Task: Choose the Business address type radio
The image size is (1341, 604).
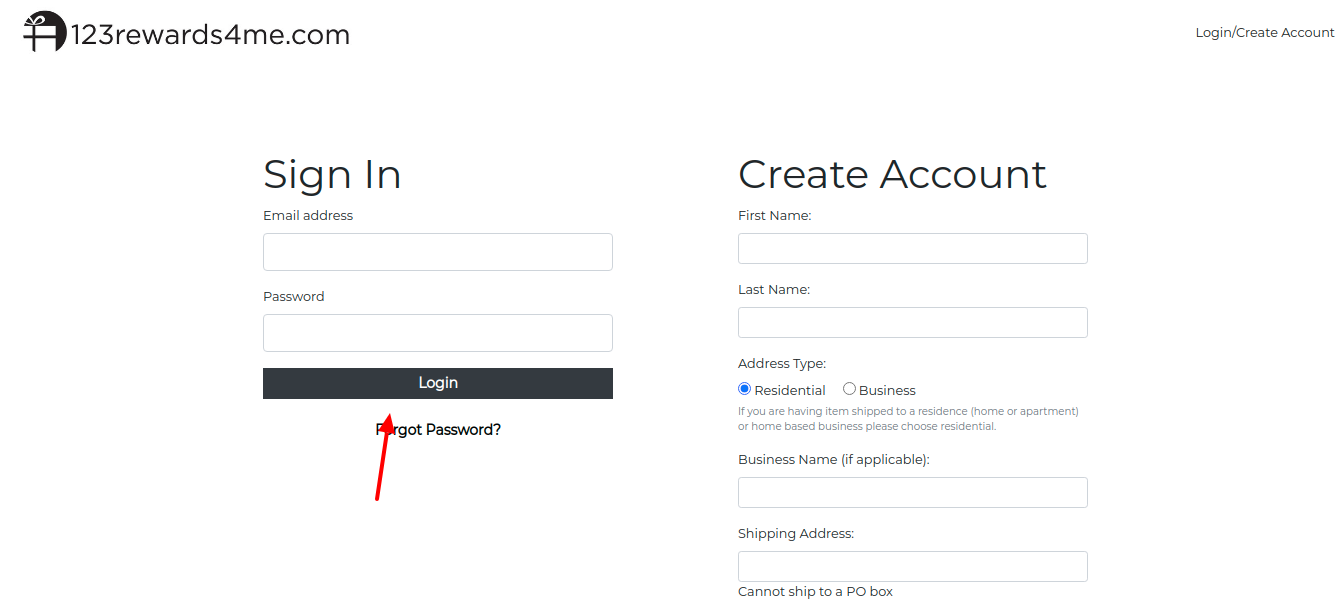Action: tap(849, 389)
